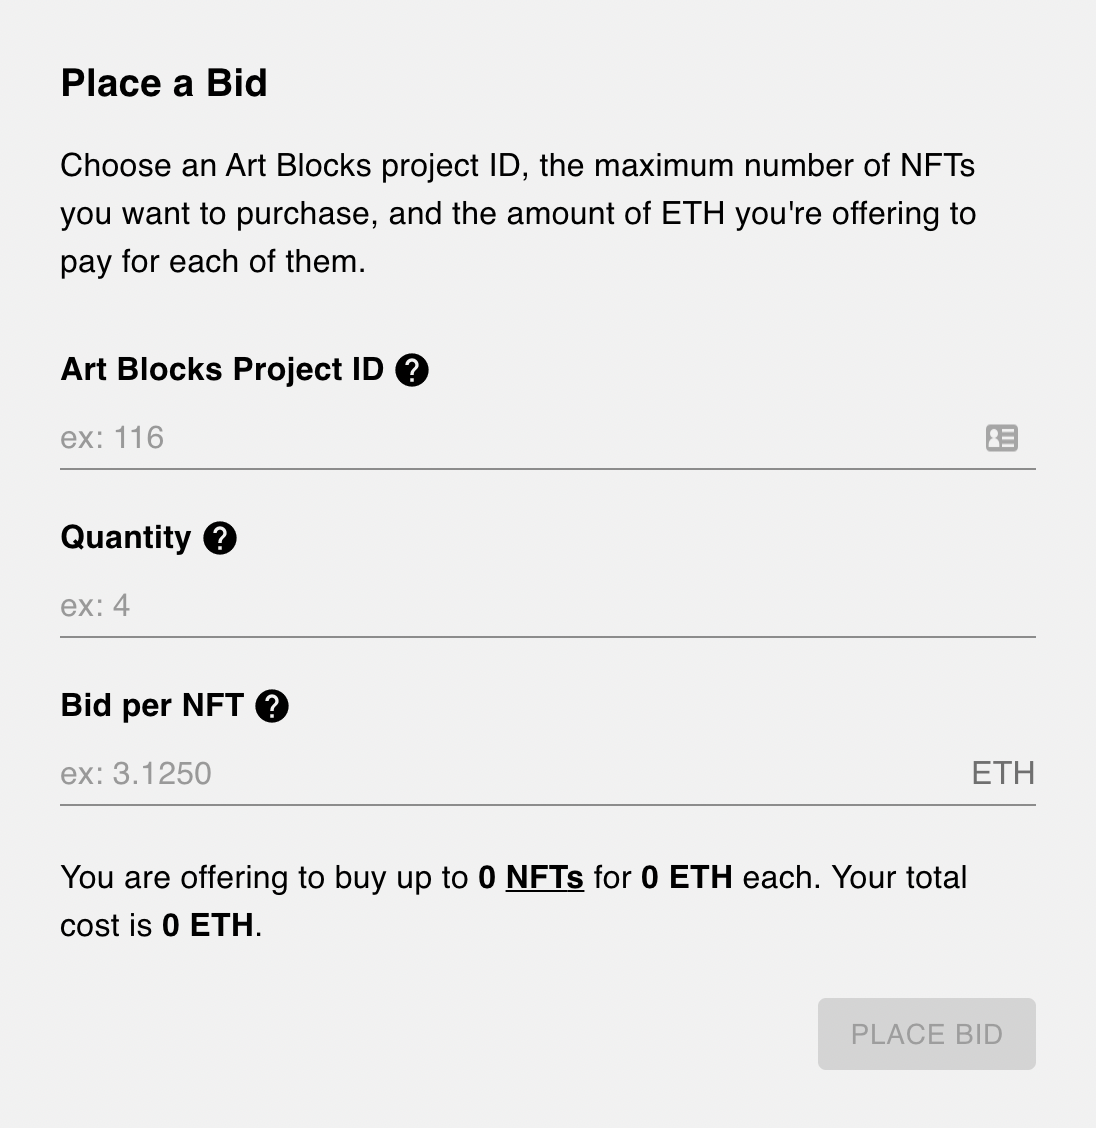
Task: Click the "Quantity" field label
Action: click(126, 538)
